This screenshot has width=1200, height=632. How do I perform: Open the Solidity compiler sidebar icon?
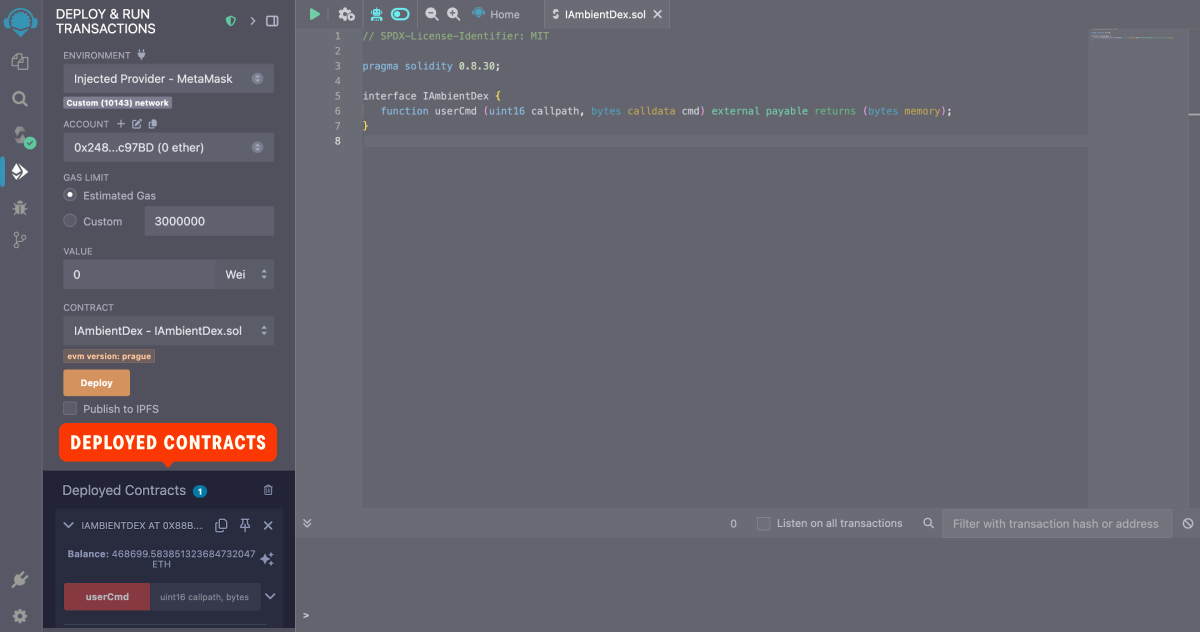22,136
